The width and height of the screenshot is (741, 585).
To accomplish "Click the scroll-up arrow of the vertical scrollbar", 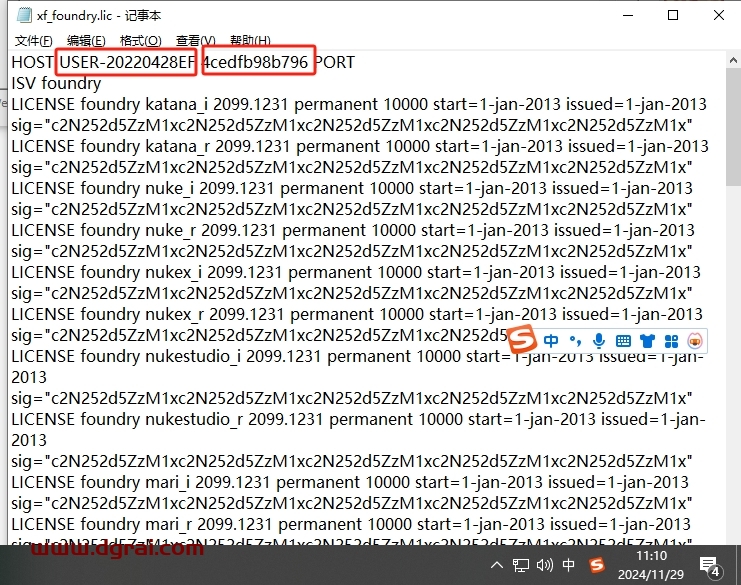I will 733,60.
